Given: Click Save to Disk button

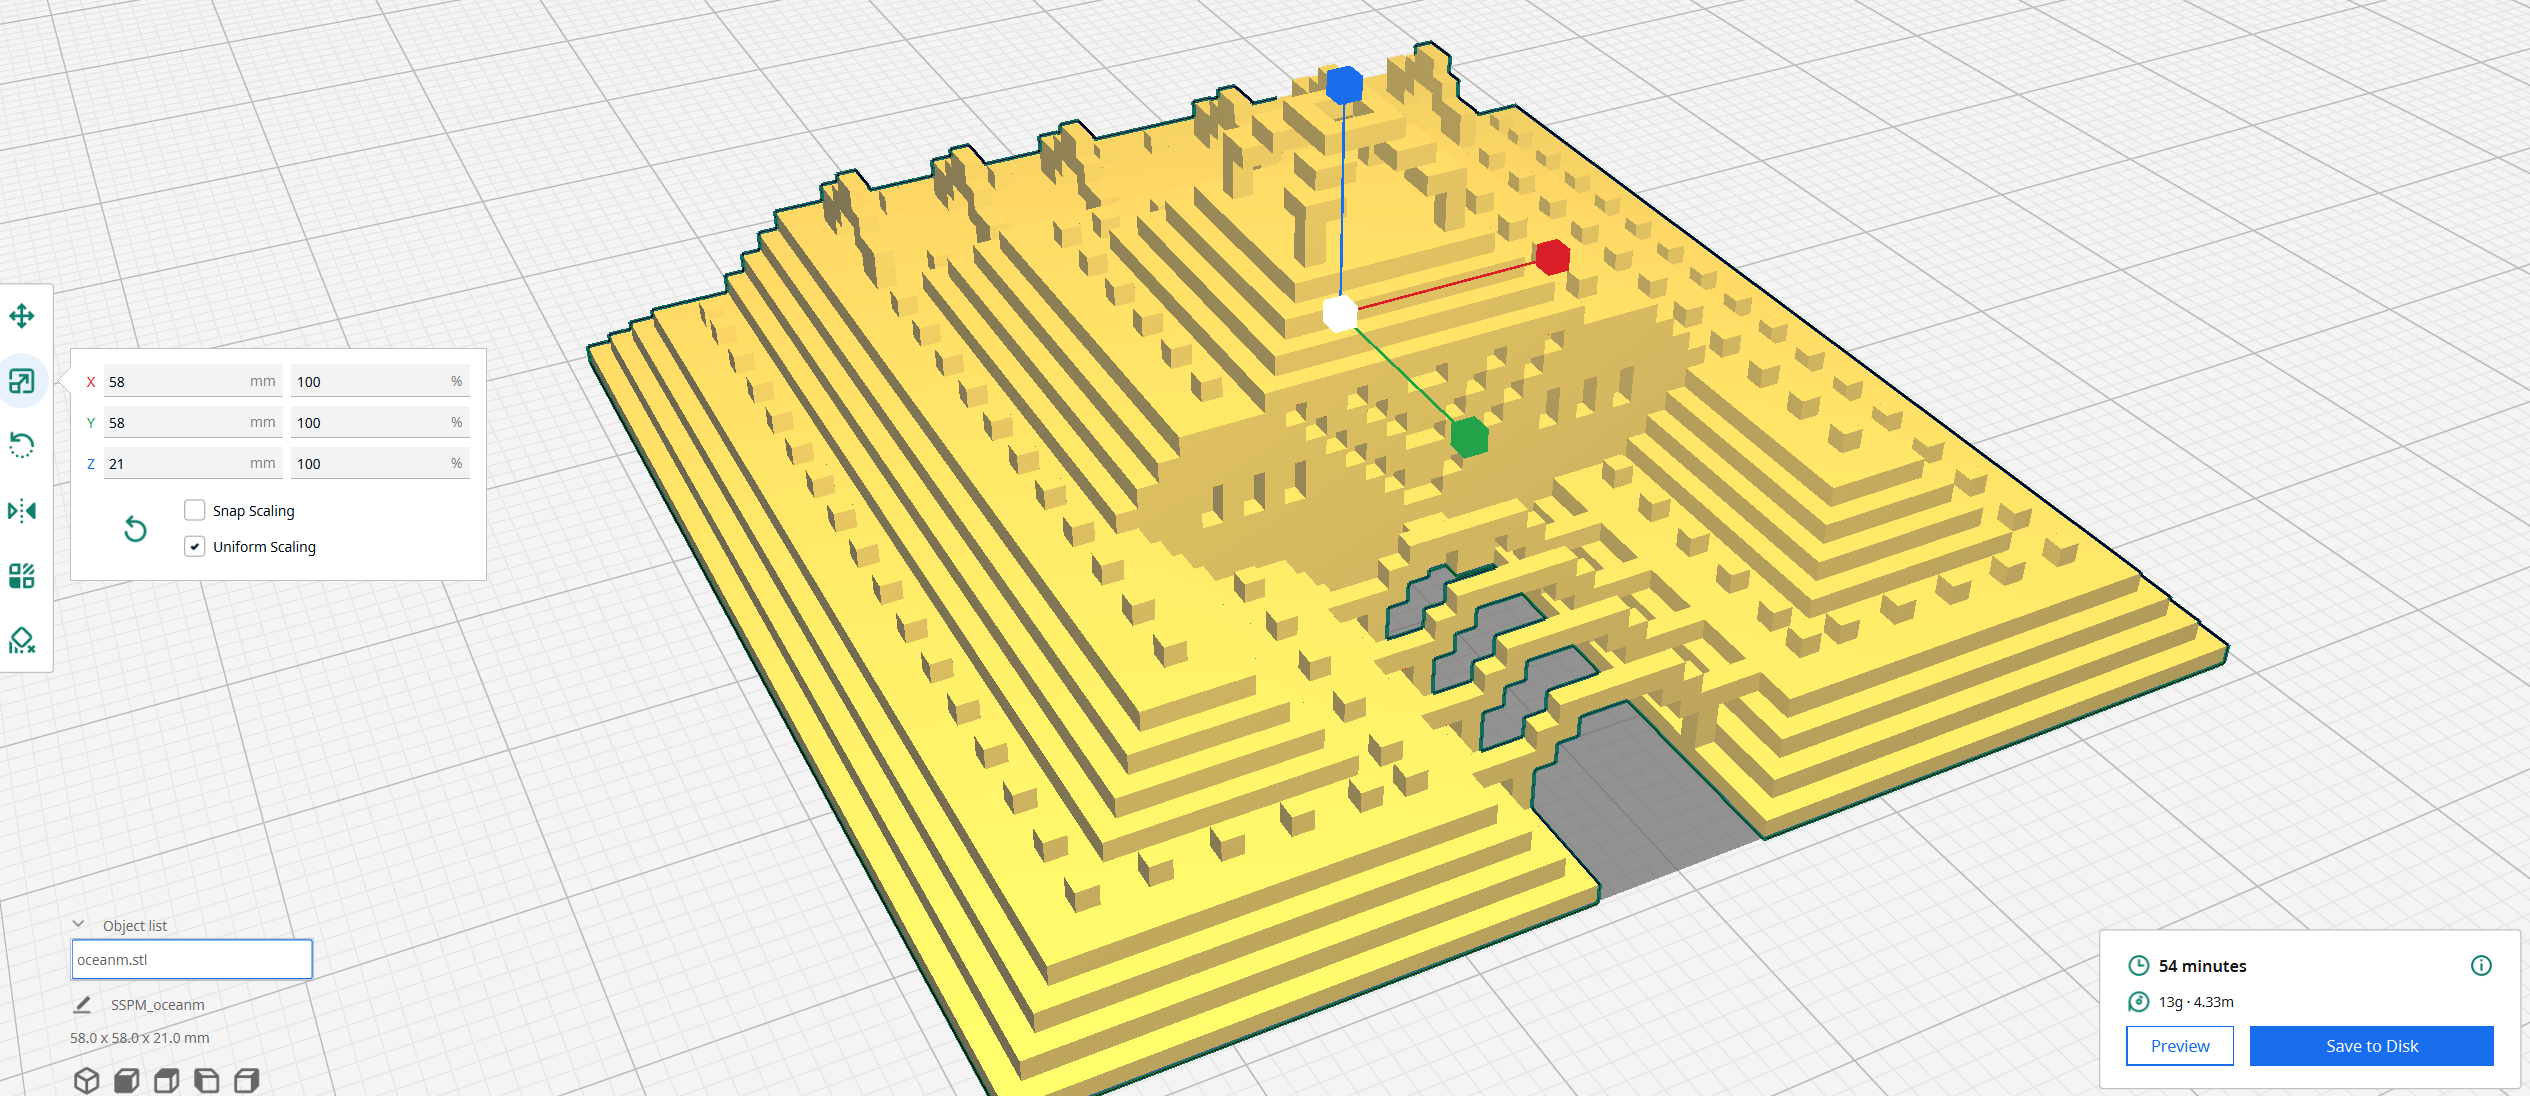Looking at the screenshot, I should [x=2372, y=1046].
